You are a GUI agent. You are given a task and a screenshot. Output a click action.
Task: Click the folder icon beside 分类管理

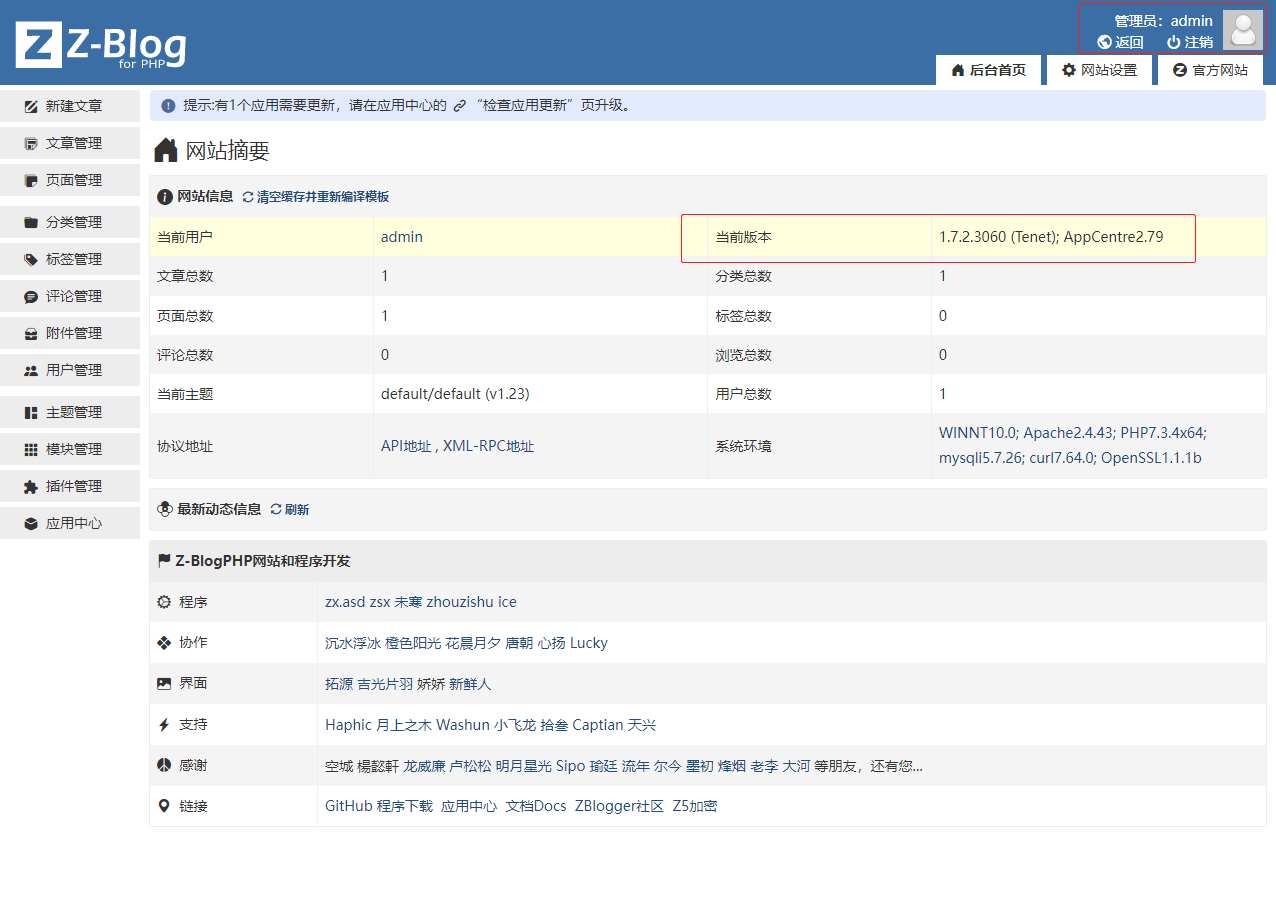(31, 222)
